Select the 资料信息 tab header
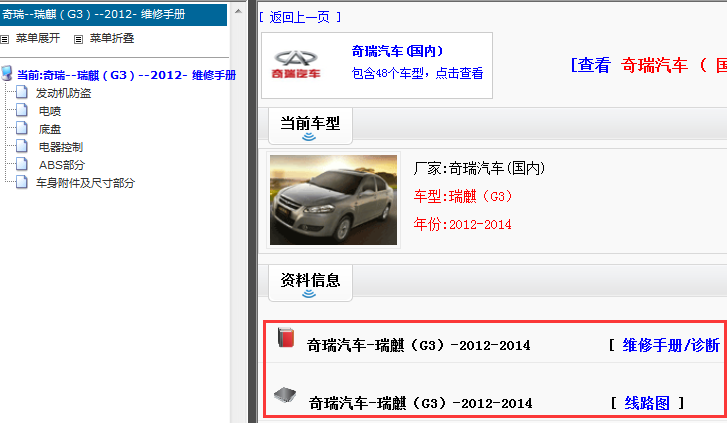The height and width of the screenshot is (423, 727). point(310,282)
